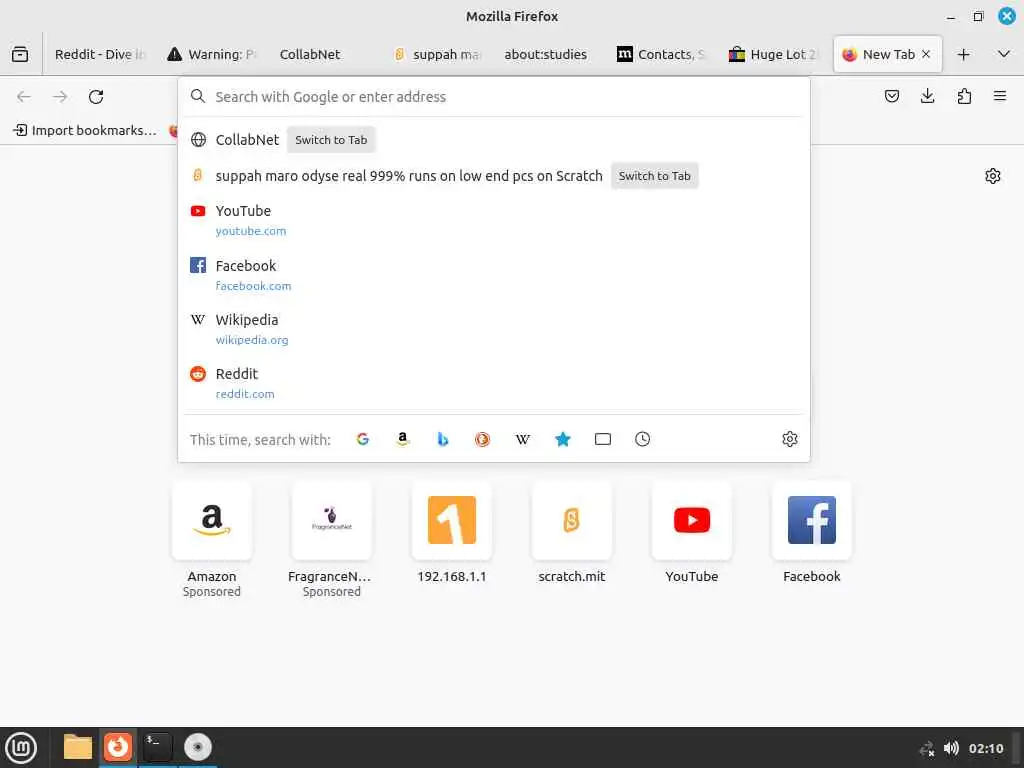
Task: Click the disc icon in taskbar
Action: pyautogui.click(x=198, y=747)
